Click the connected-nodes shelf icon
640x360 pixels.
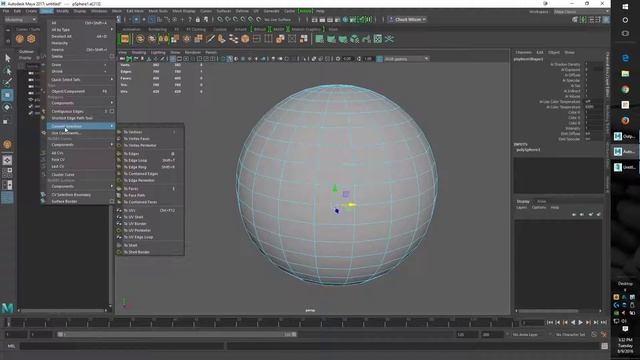click(233, 39)
